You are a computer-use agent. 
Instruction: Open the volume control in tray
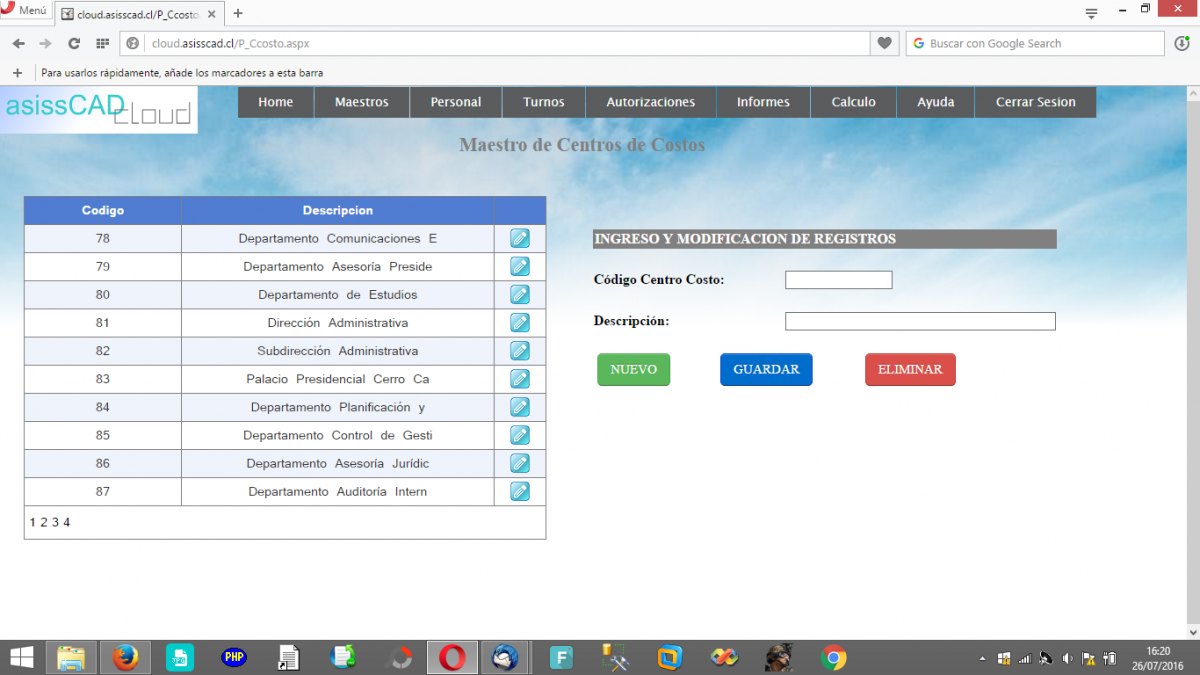[1067, 658]
